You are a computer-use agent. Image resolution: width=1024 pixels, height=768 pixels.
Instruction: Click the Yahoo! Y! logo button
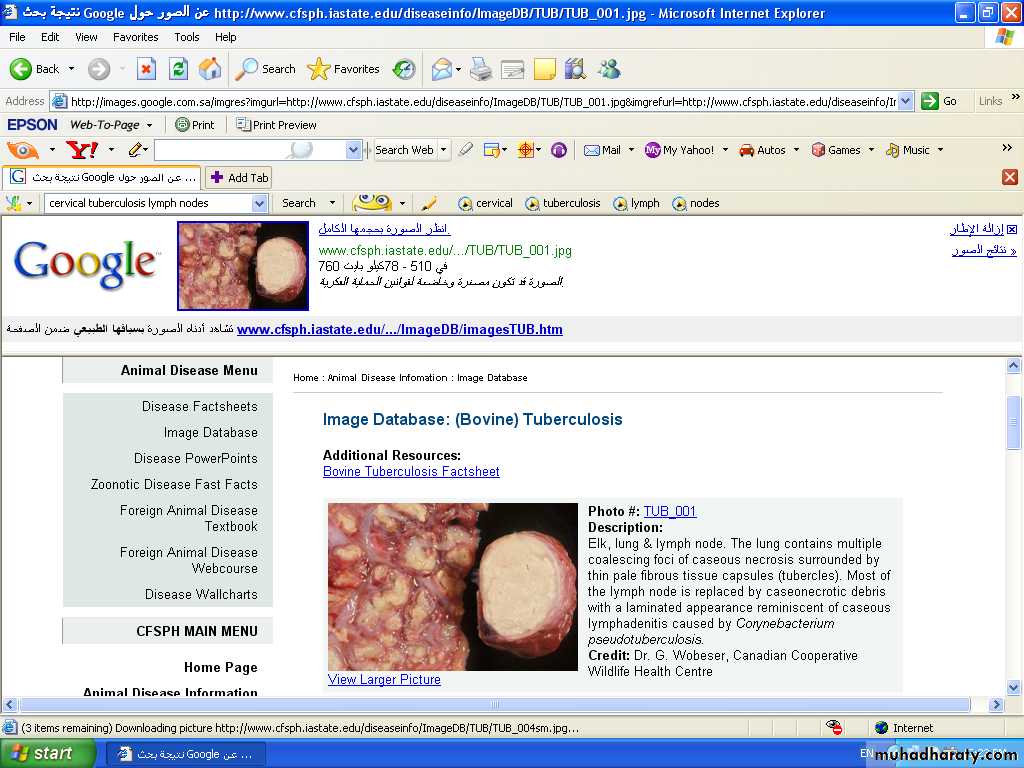(x=81, y=150)
